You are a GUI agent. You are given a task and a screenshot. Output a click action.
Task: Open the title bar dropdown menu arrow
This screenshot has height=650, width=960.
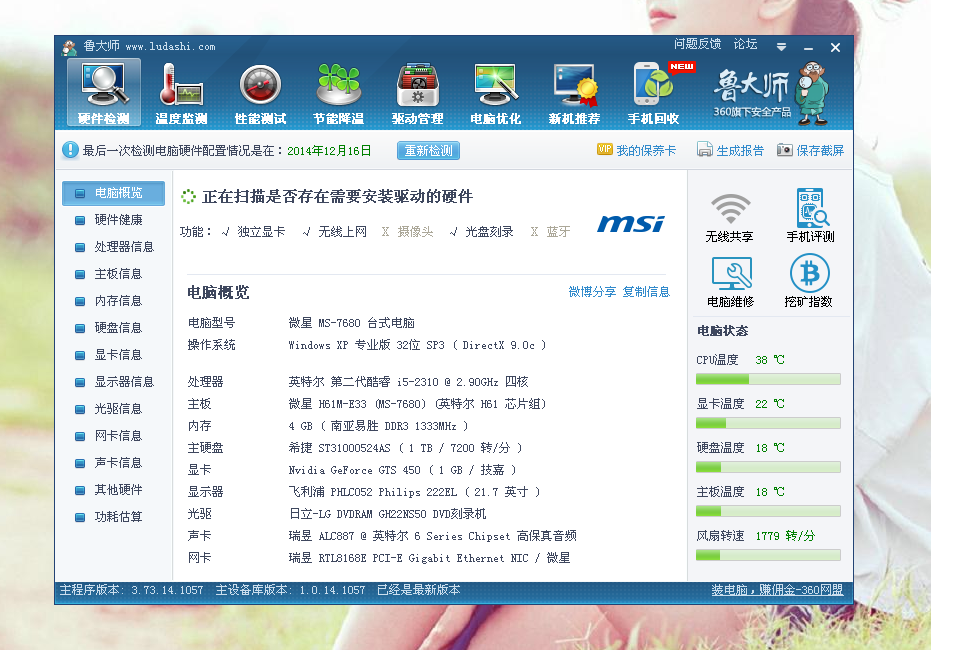tap(782, 47)
